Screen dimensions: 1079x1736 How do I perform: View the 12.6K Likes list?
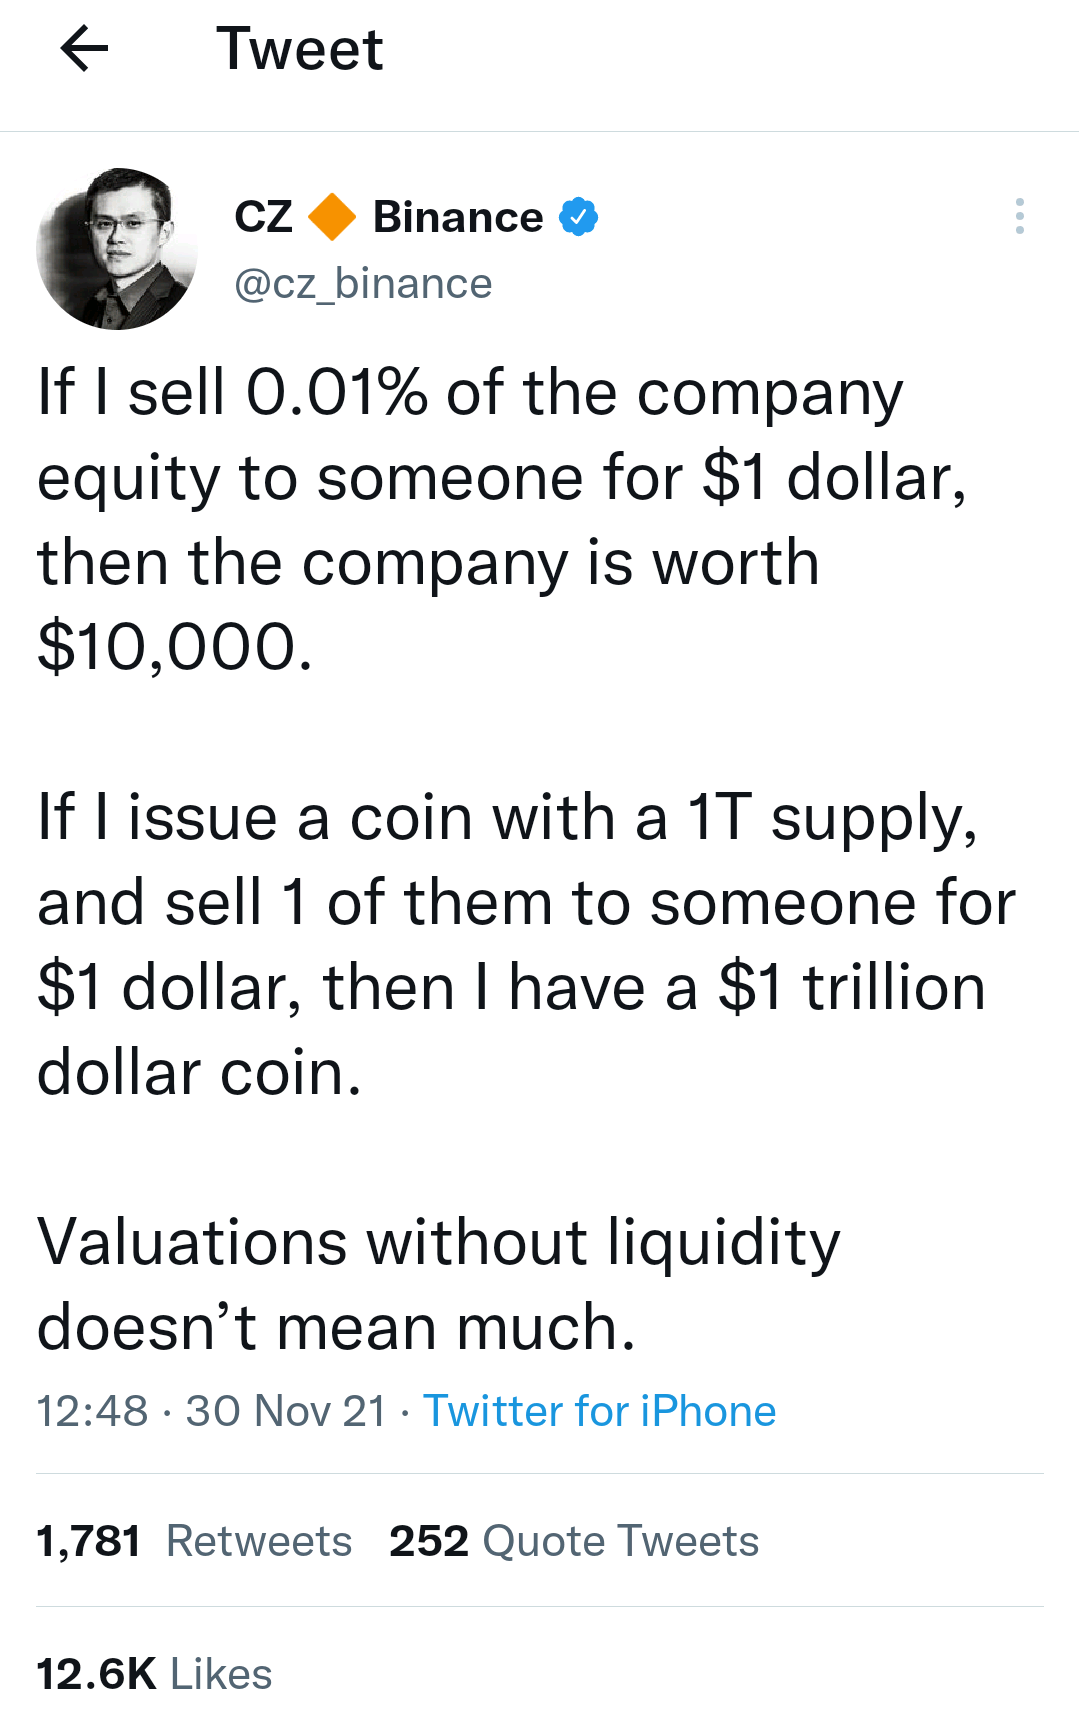[152, 1673]
